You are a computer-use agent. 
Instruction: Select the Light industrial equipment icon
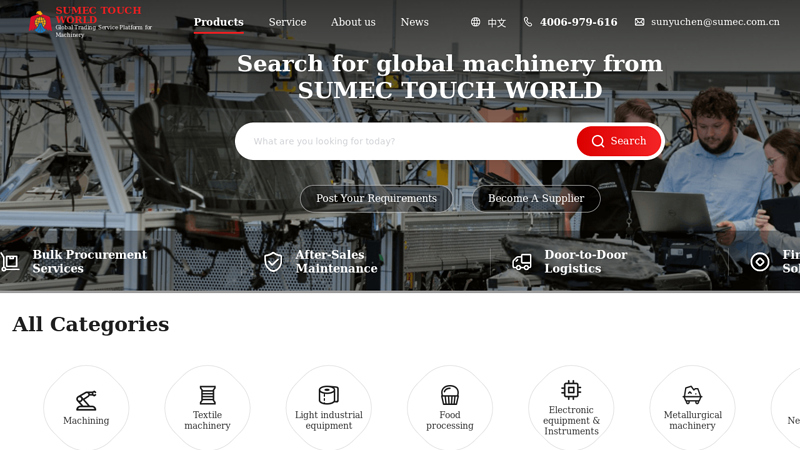329,395
